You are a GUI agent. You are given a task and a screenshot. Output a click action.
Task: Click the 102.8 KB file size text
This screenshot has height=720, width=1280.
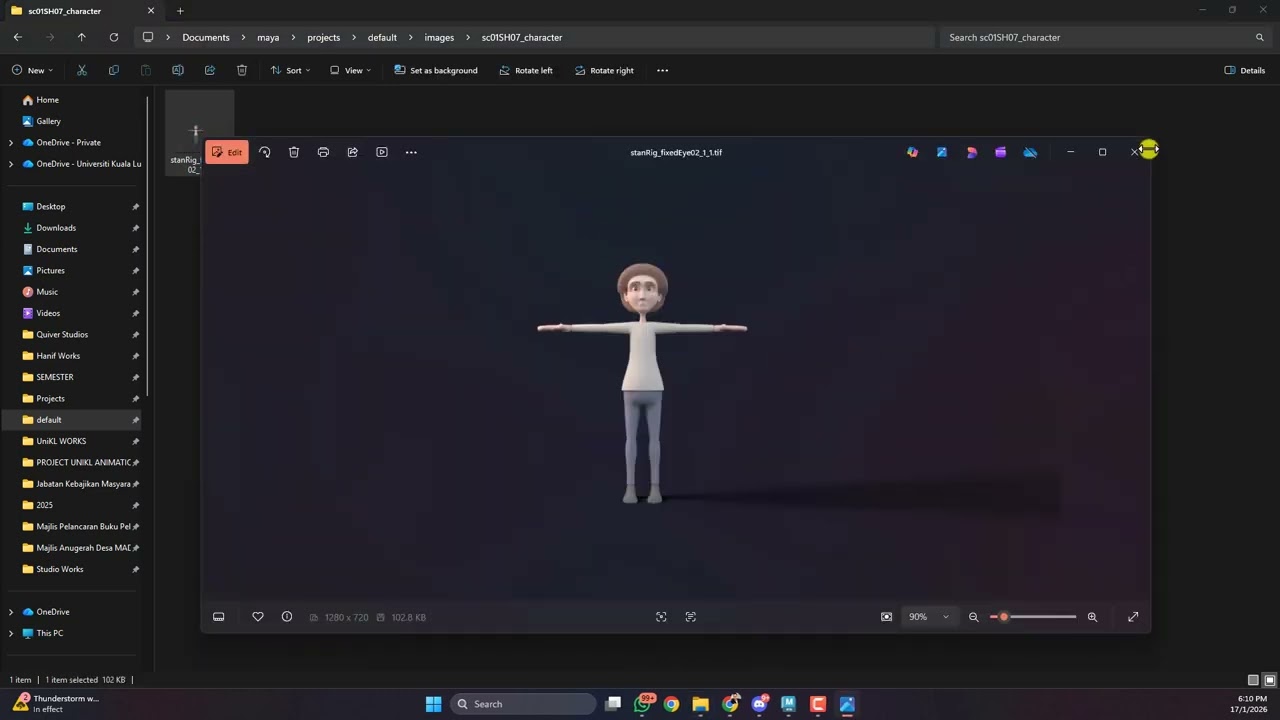(x=408, y=618)
